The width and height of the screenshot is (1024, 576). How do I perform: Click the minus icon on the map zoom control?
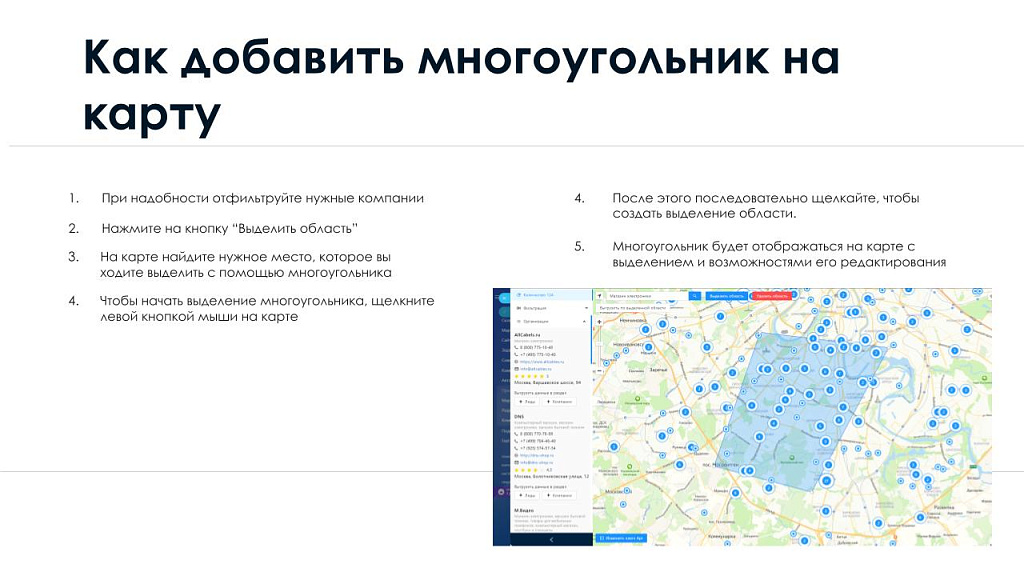coord(600,371)
